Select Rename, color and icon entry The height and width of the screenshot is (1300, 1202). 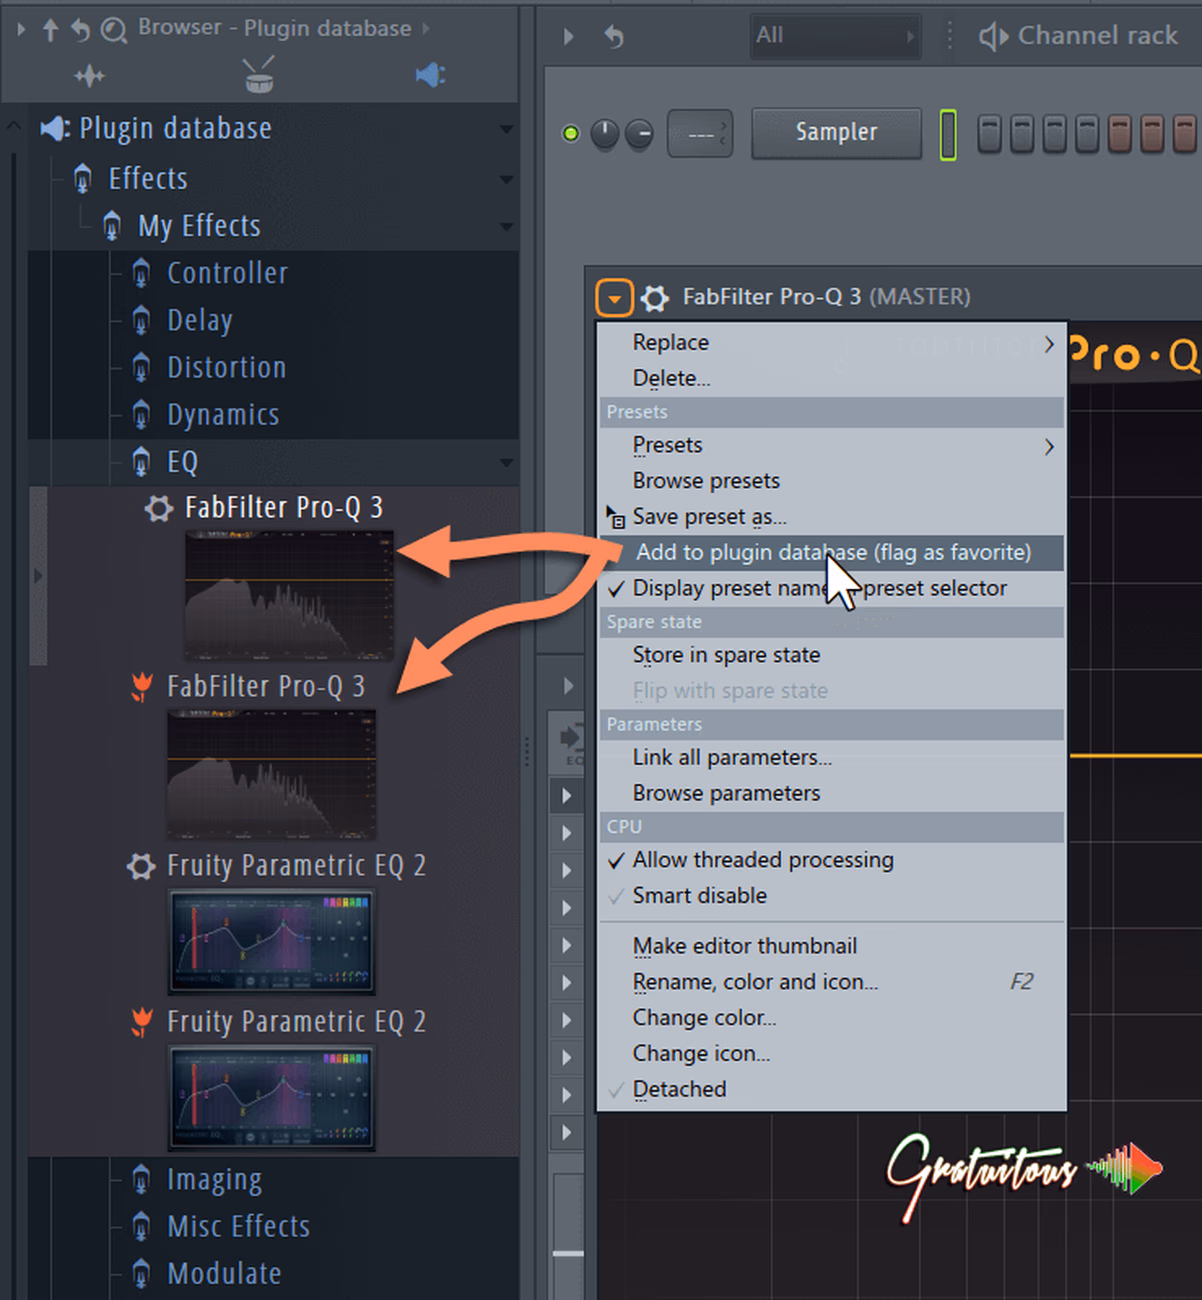click(831, 982)
